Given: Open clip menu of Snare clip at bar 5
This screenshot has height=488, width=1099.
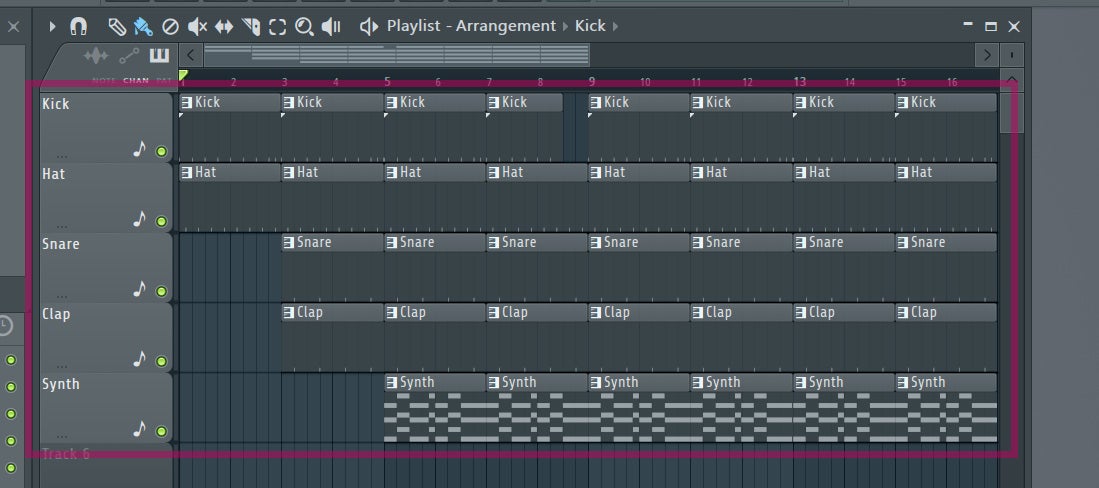Looking at the screenshot, I should coord(391,243).
